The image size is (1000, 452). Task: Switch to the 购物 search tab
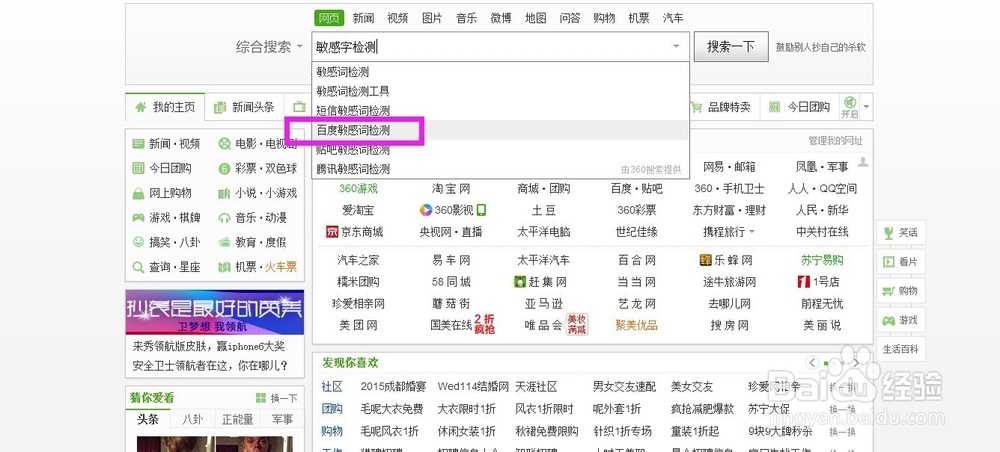tap(604, 18)
